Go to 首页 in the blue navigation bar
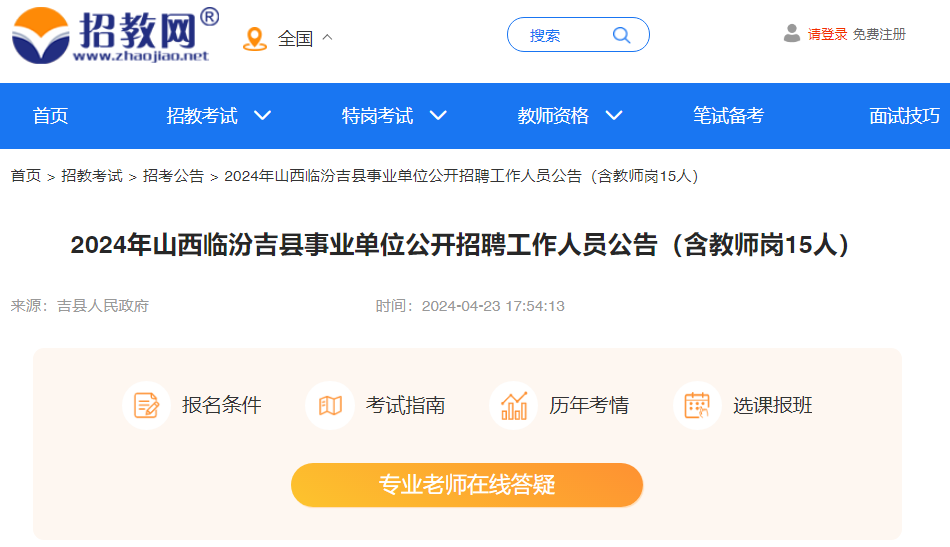The width and height of the screenshot is (950, 547). tap(50, 116)
